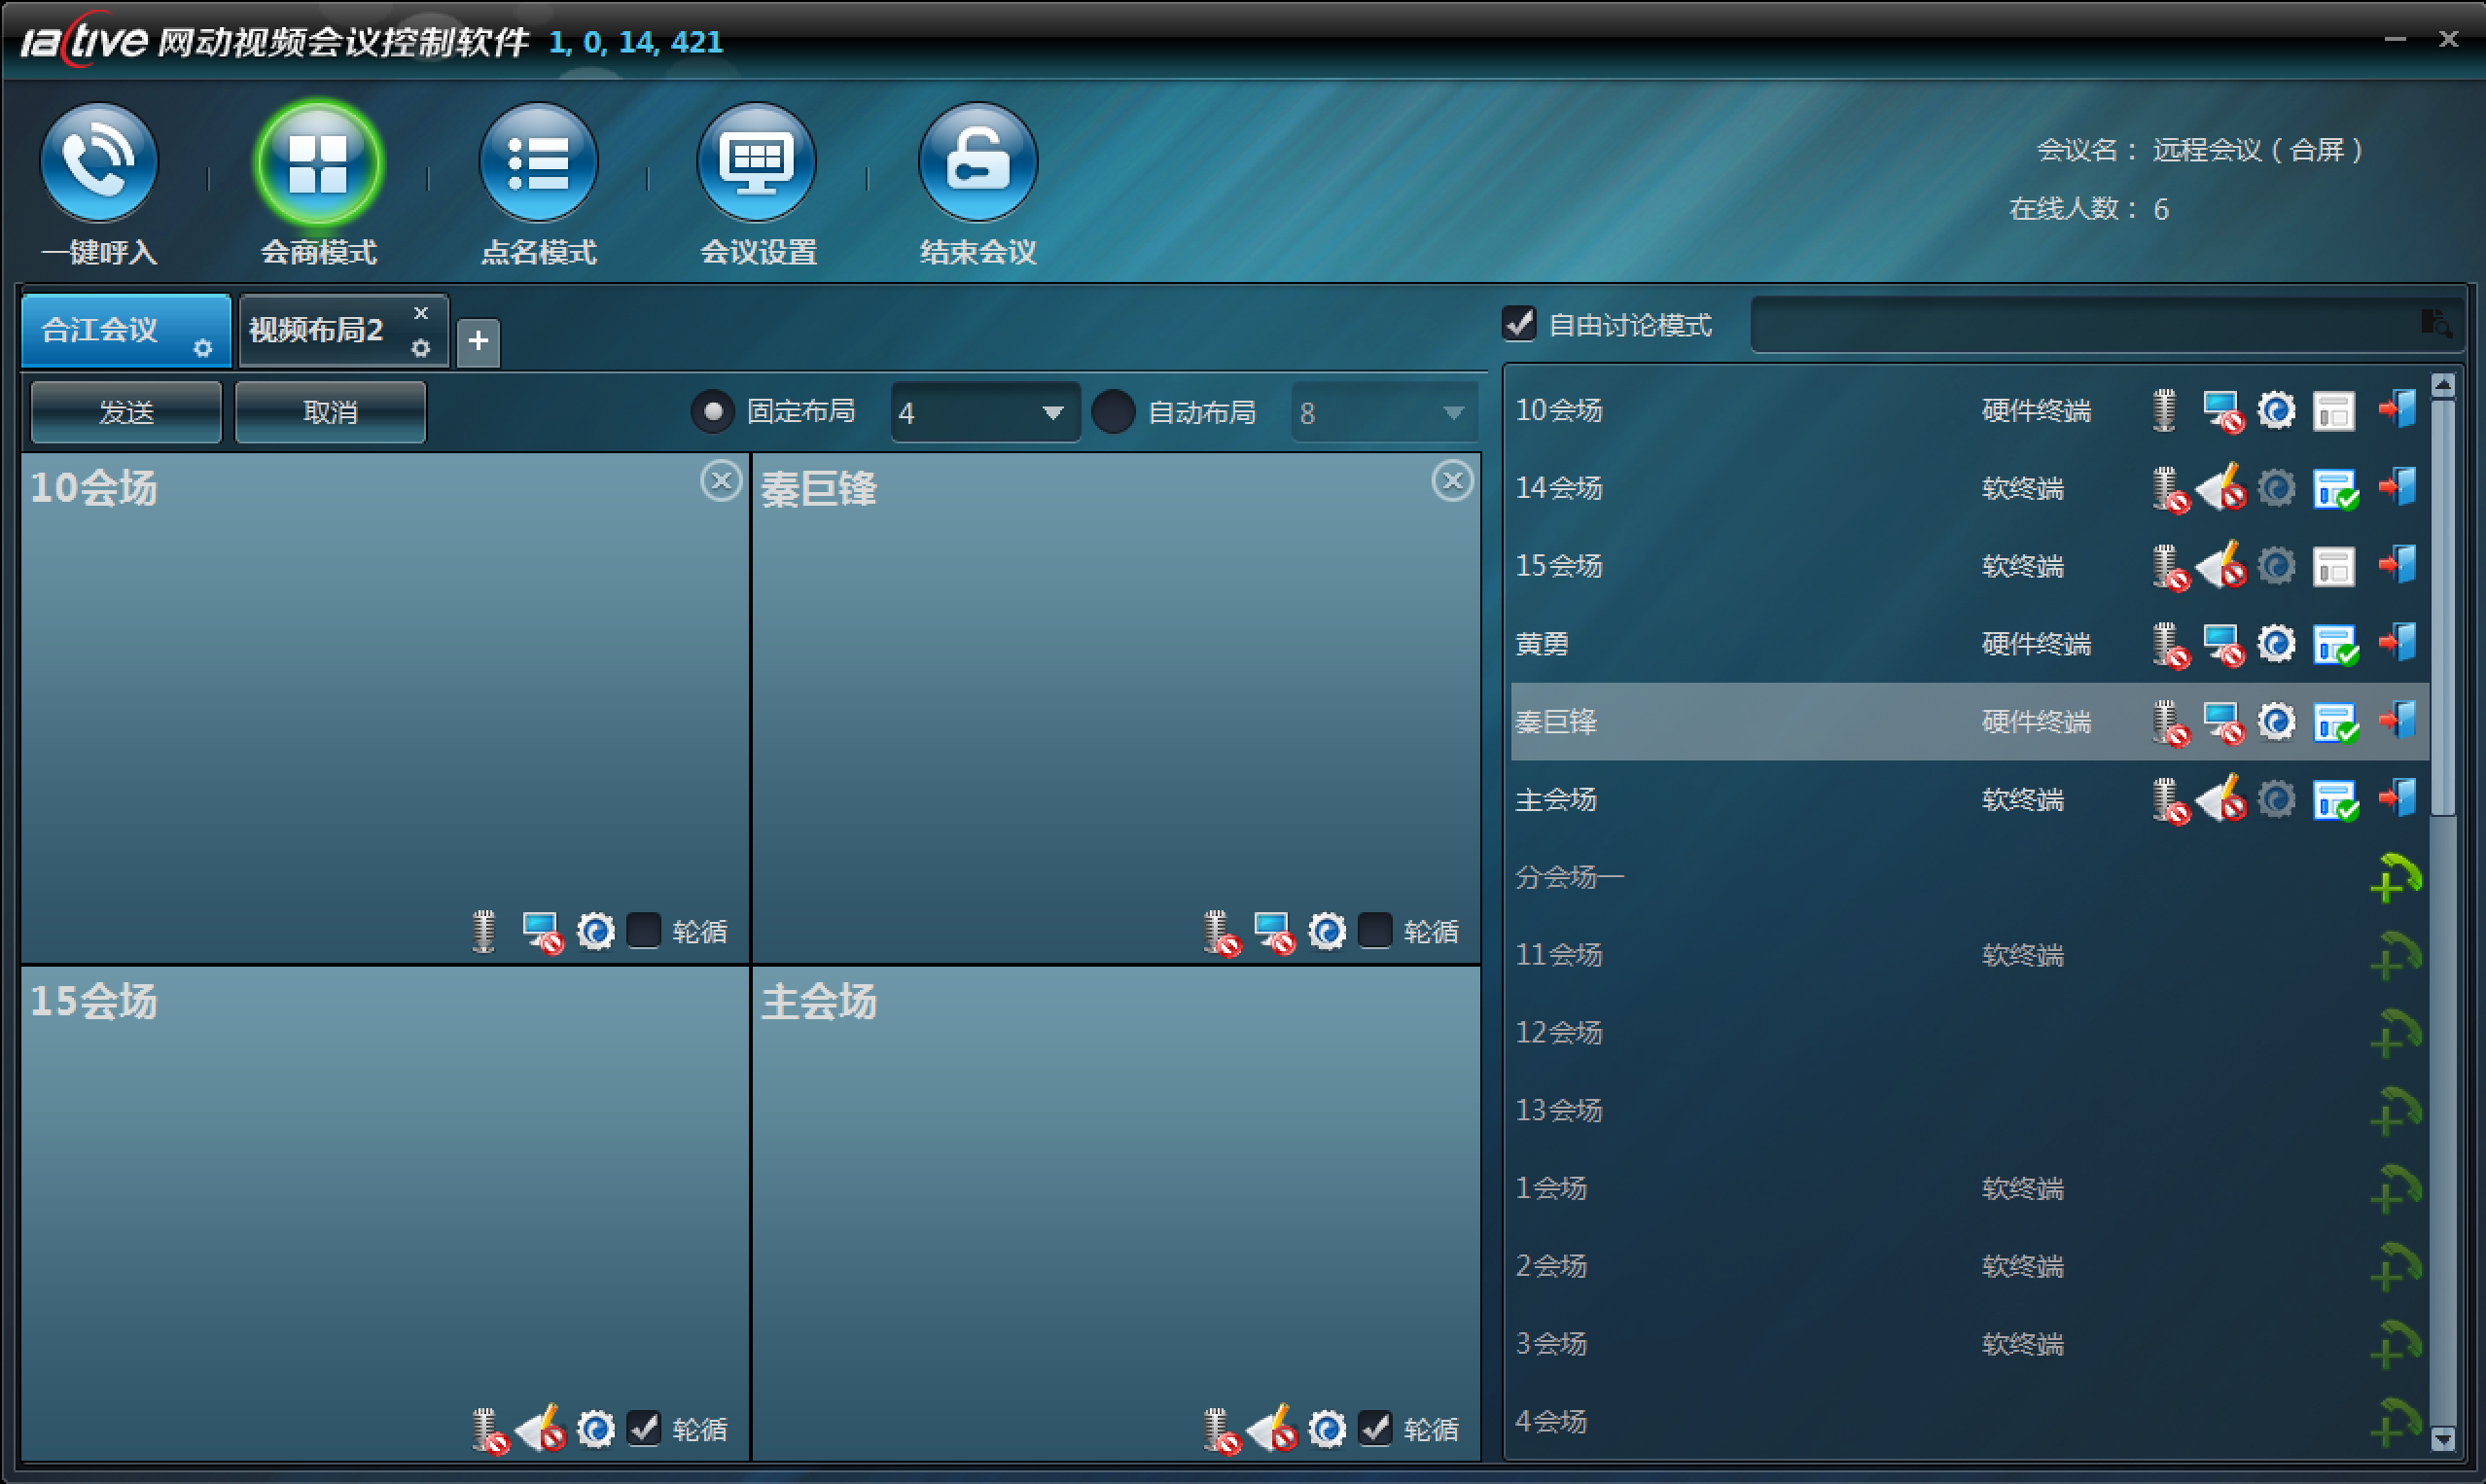Call in 分会场一 with green phone icon
This screenshot has width=2486, height=1484.
coord(2395,877)
